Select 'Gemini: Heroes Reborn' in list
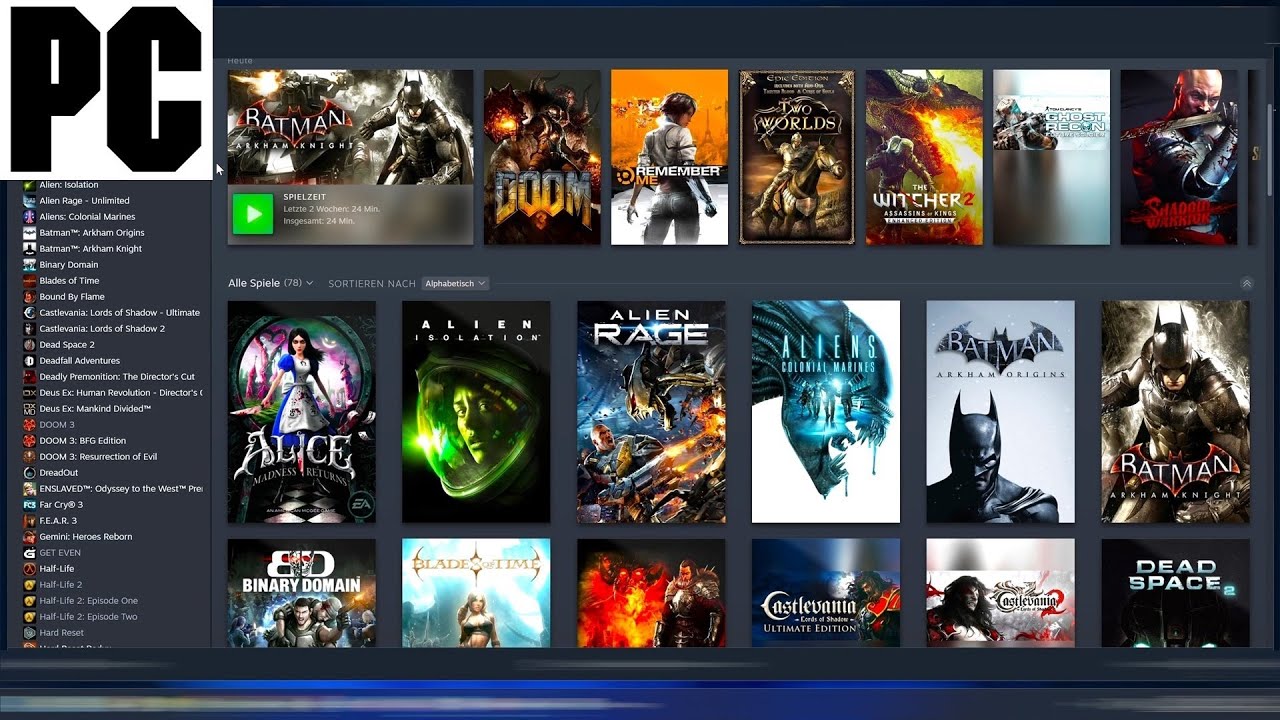 point(86,537)
